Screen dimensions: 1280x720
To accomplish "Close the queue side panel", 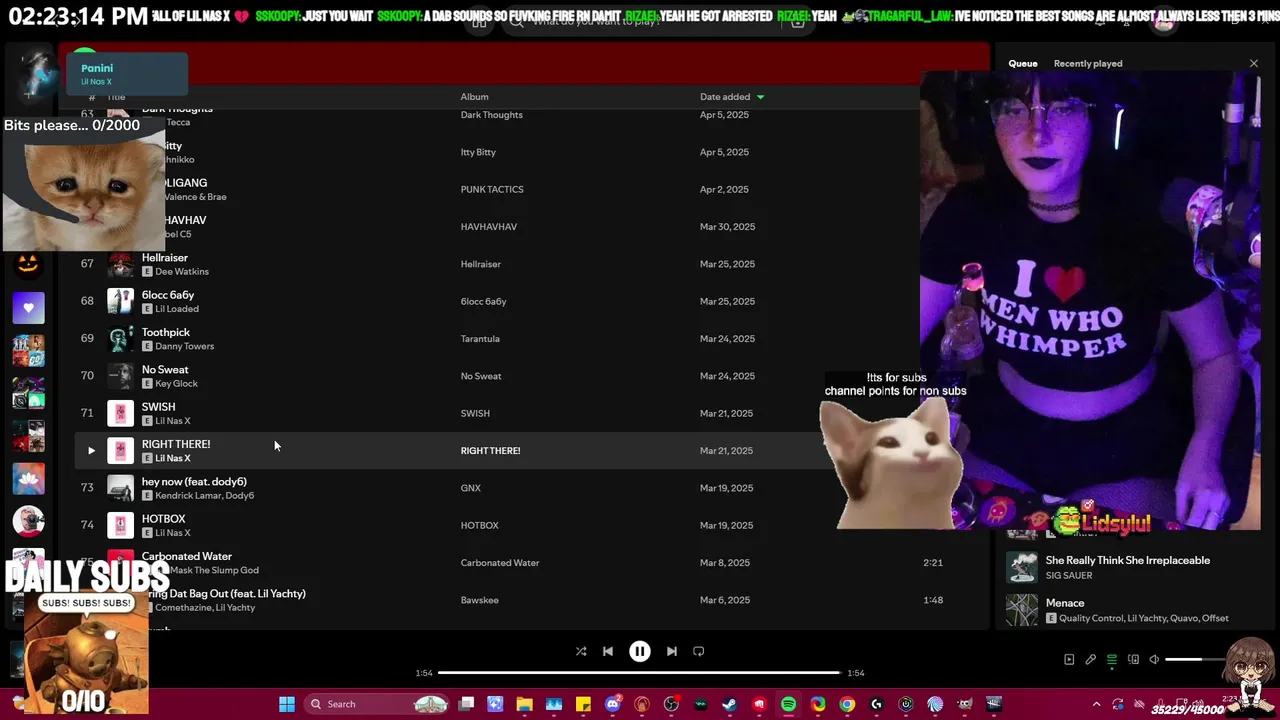I will click(x=1254, y=63).
